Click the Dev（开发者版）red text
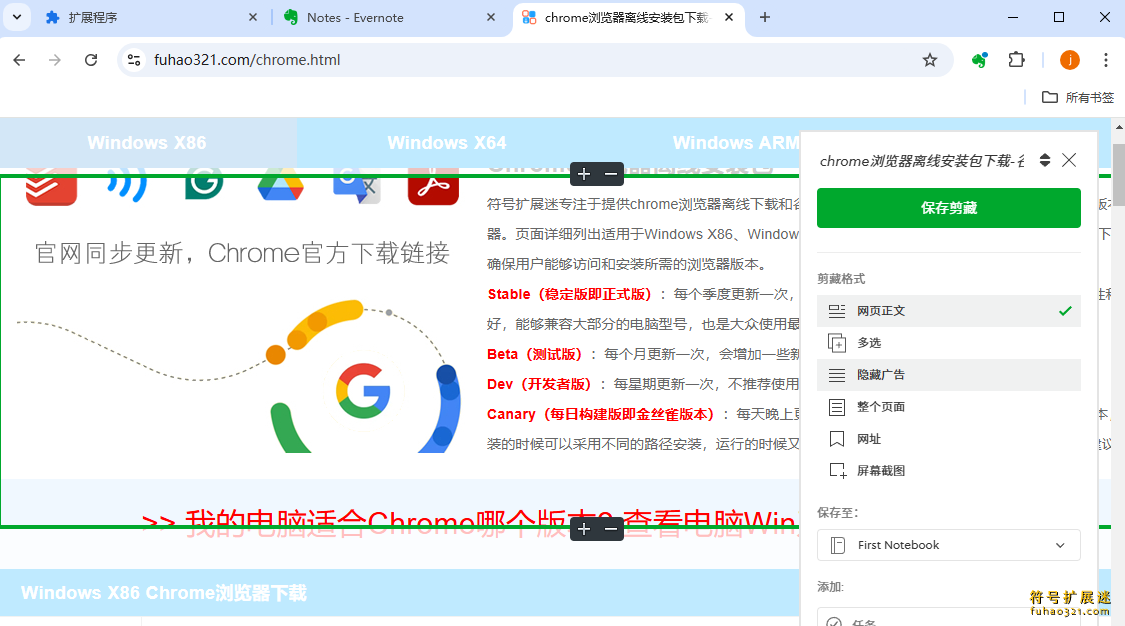1125x626 pixels. click(x=539, y=384)
